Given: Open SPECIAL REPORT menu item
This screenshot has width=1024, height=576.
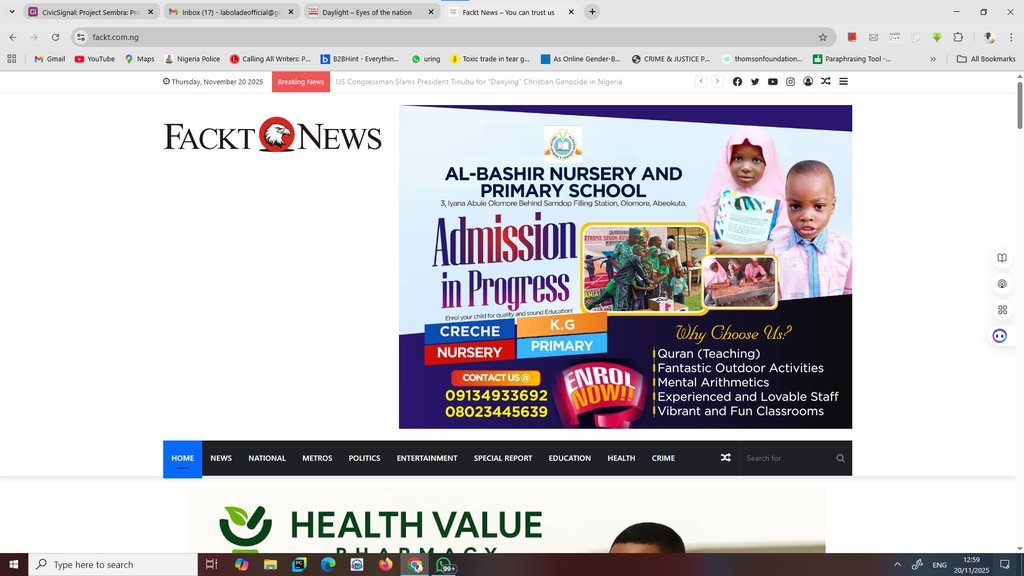Looking at the screenshot, I should (x=503, y=458).
